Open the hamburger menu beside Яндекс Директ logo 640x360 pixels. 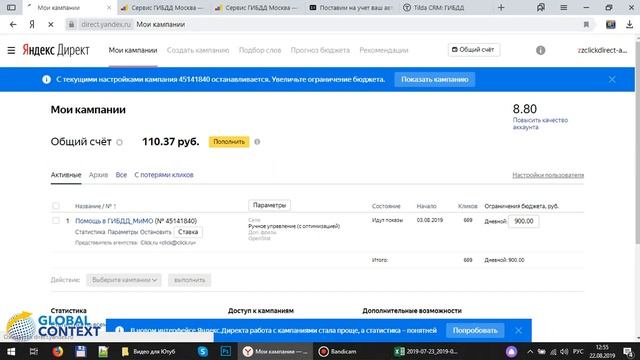[11, 50]
